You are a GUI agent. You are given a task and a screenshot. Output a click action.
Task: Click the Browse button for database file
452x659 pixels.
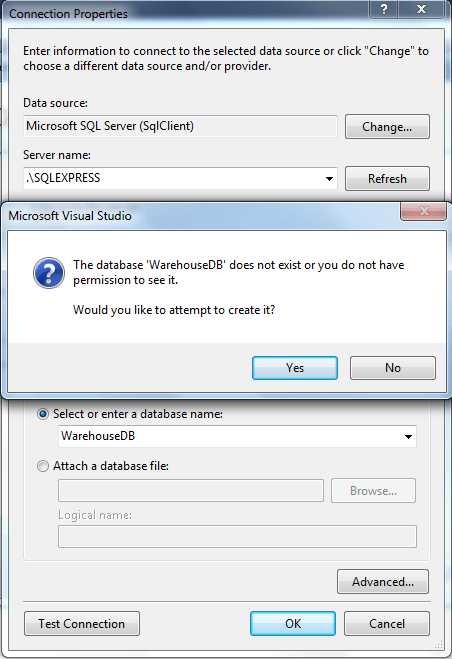point(373,490)
